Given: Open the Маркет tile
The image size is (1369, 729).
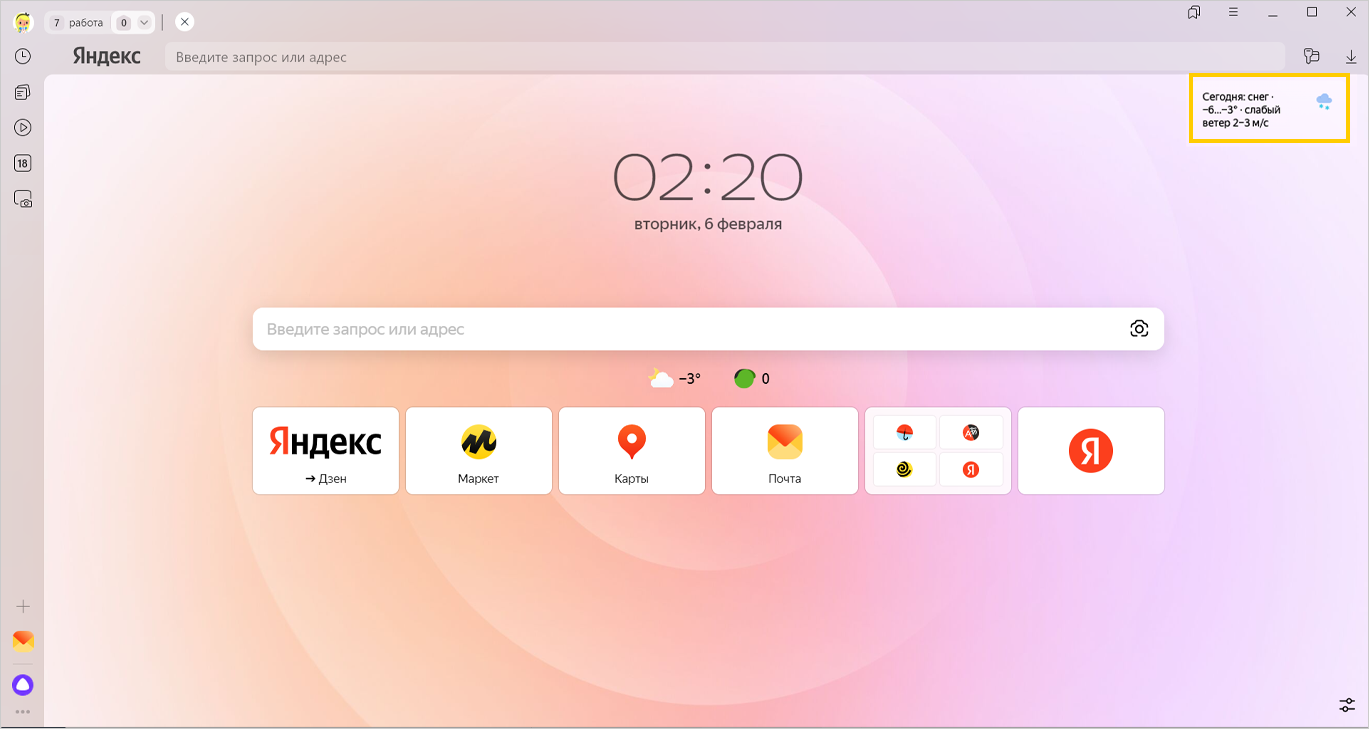Looking at the screenshot, I should [x=478, y=451].
